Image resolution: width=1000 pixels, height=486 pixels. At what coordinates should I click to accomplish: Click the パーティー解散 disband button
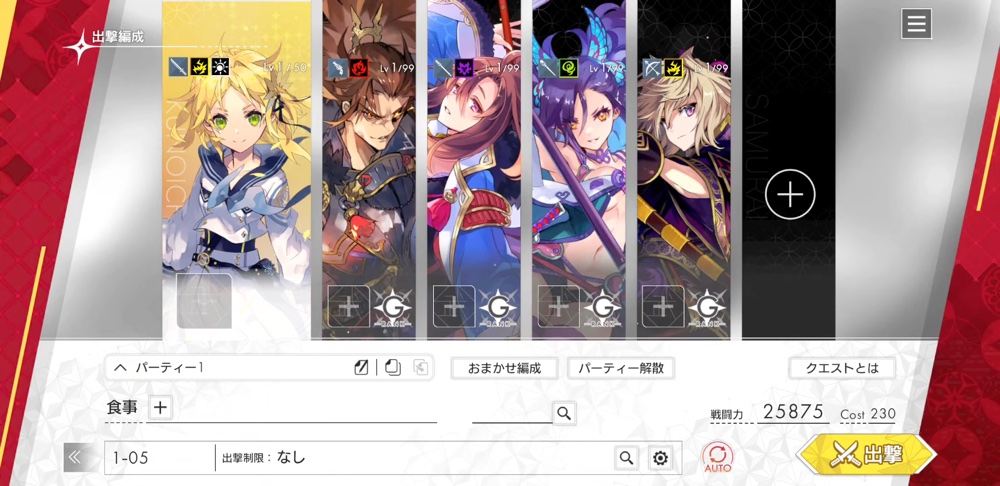click(621, 368)
